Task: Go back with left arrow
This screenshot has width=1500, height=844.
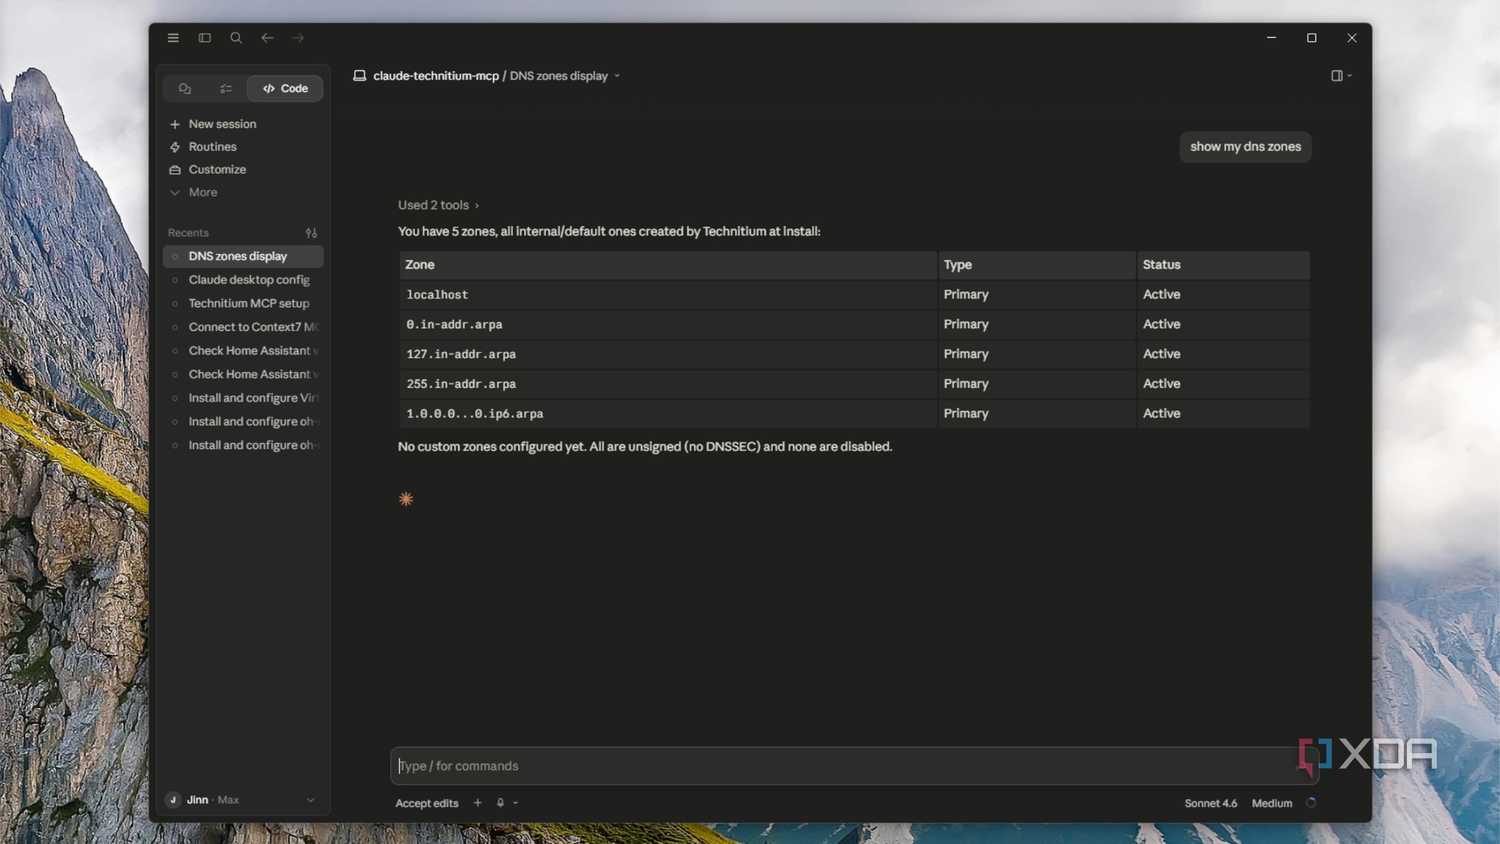Action: (x=267, y=38)
